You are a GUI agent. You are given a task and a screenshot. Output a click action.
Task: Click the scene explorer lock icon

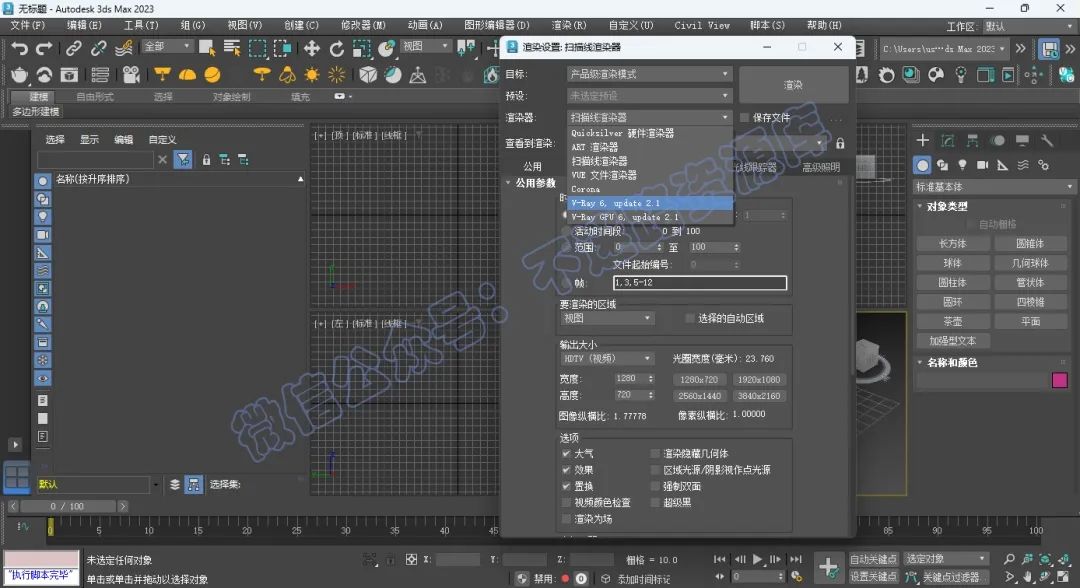pyautogui.click(x=206, y=160)
